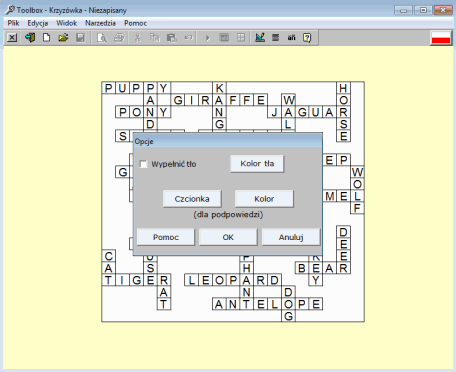Open a file using the folder icon
The image size is (456, 372).
(x=63, y=37)
